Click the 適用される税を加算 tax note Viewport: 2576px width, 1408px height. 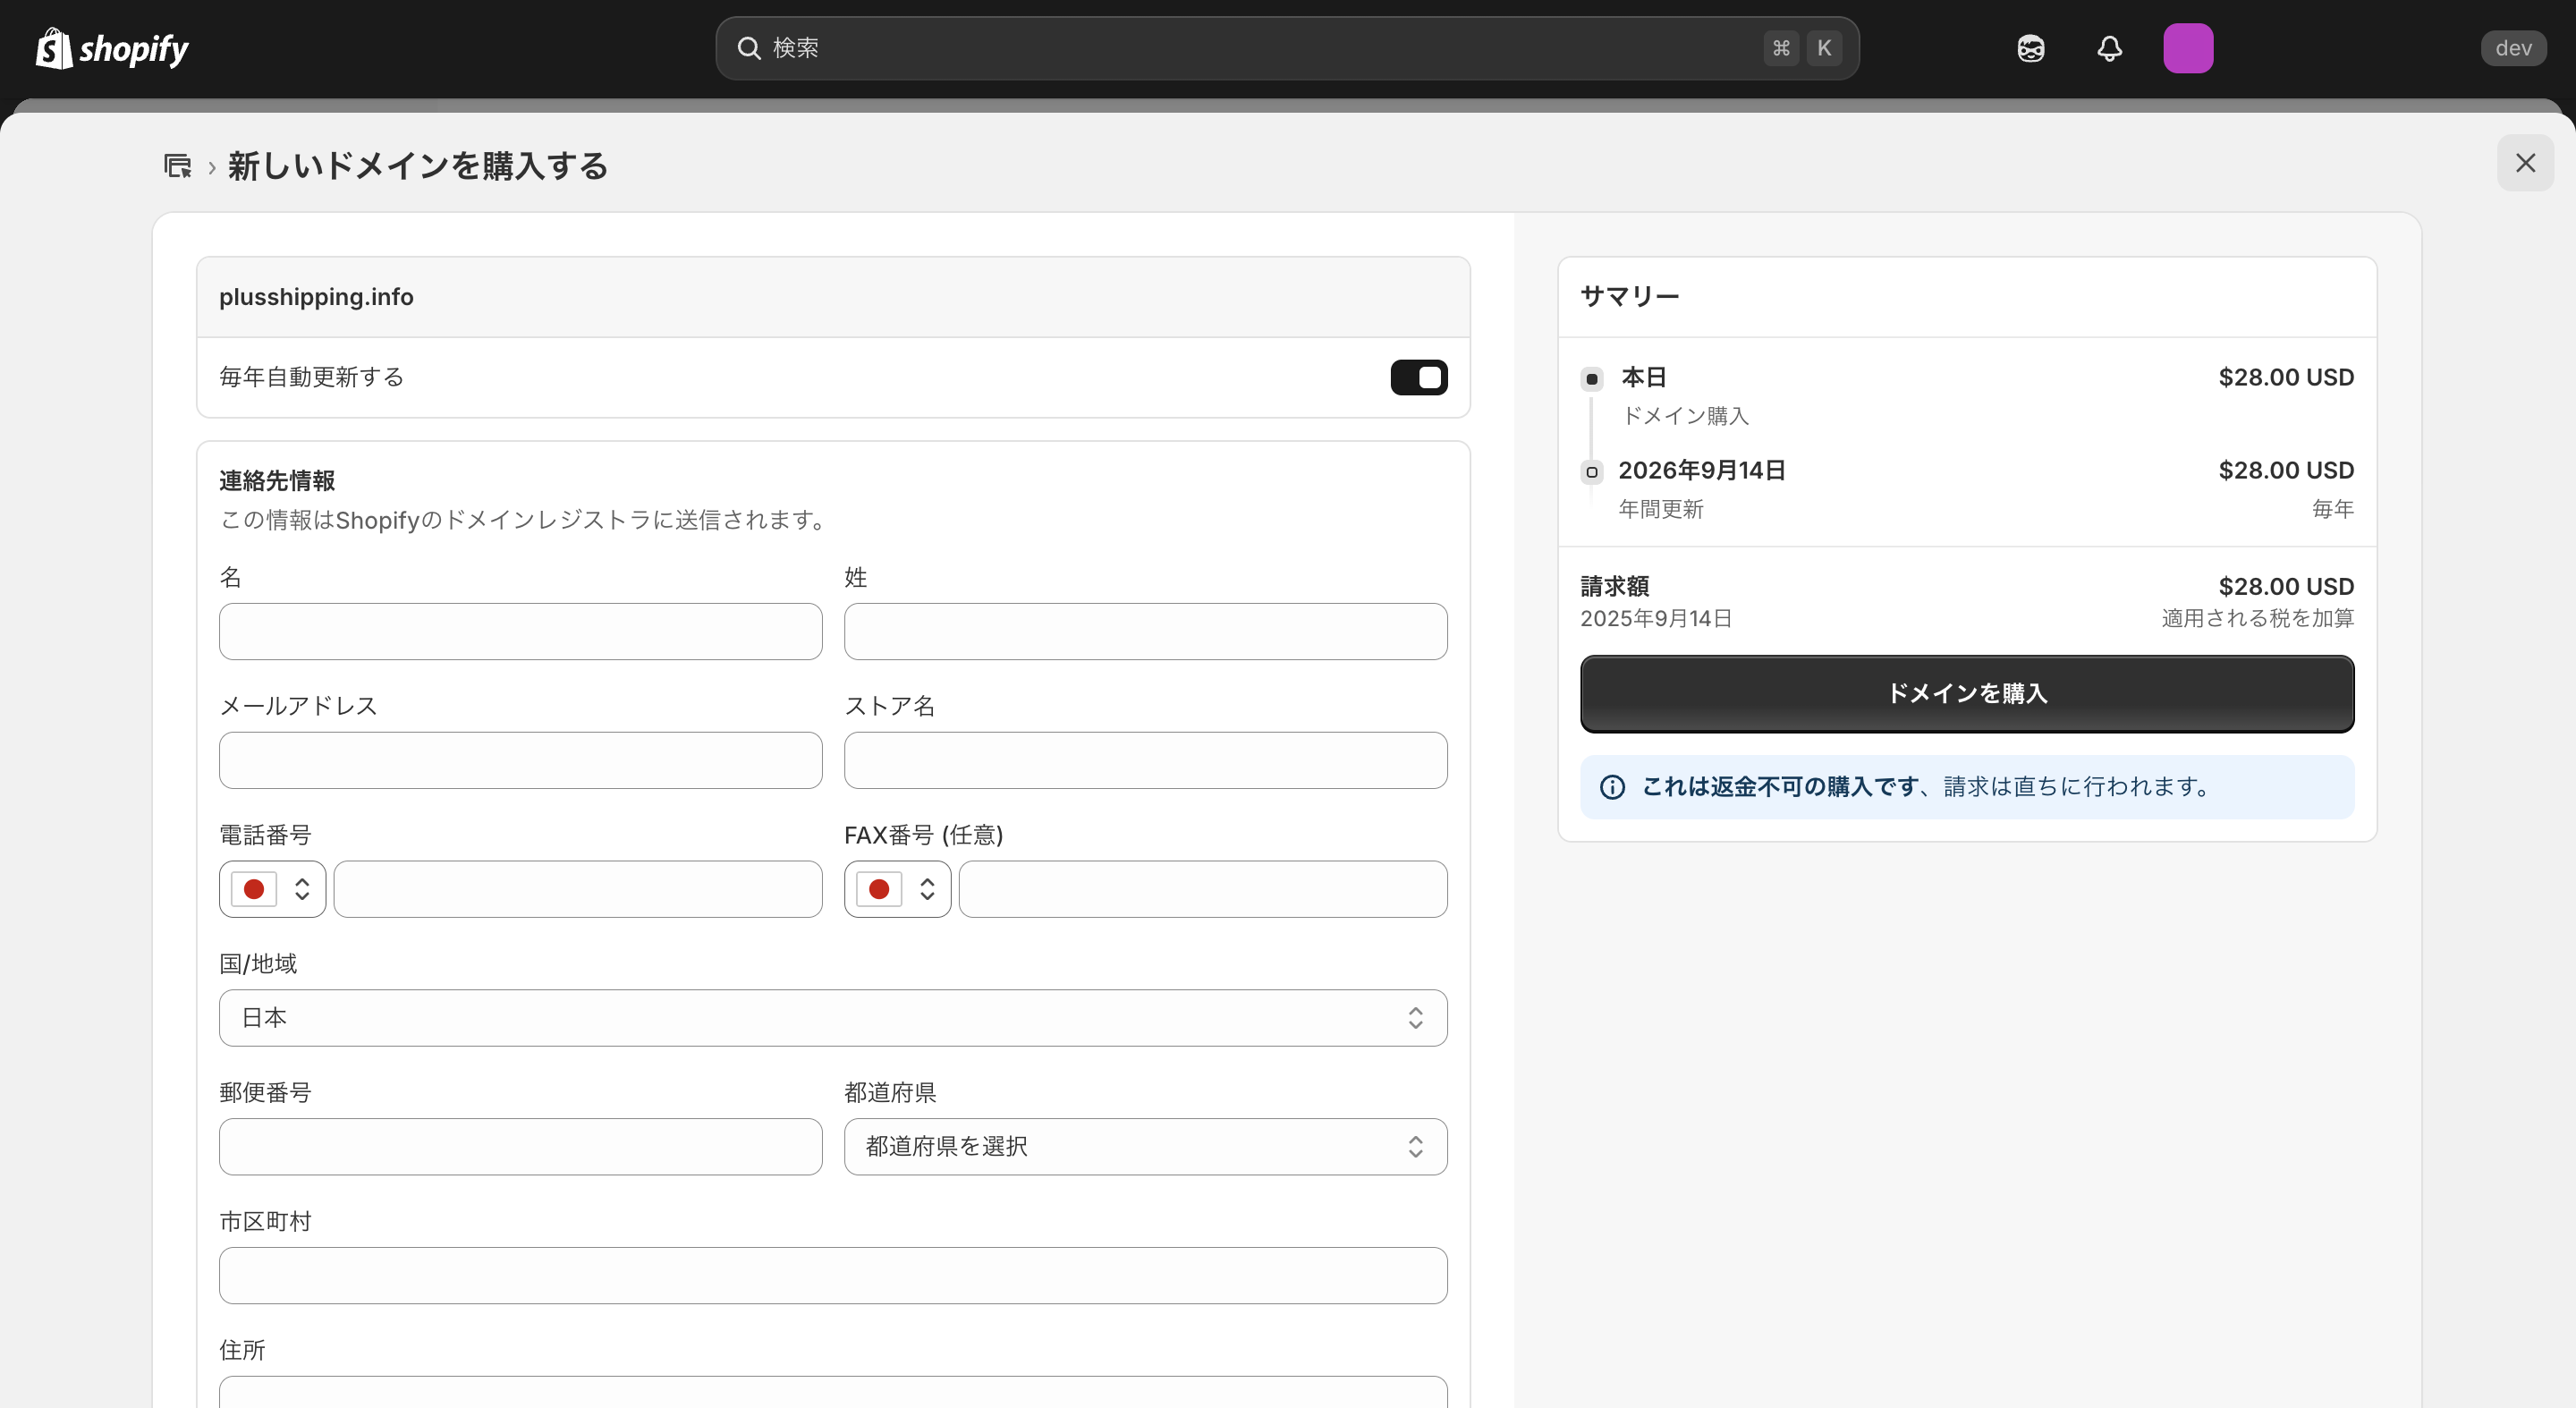[2257, 619]
